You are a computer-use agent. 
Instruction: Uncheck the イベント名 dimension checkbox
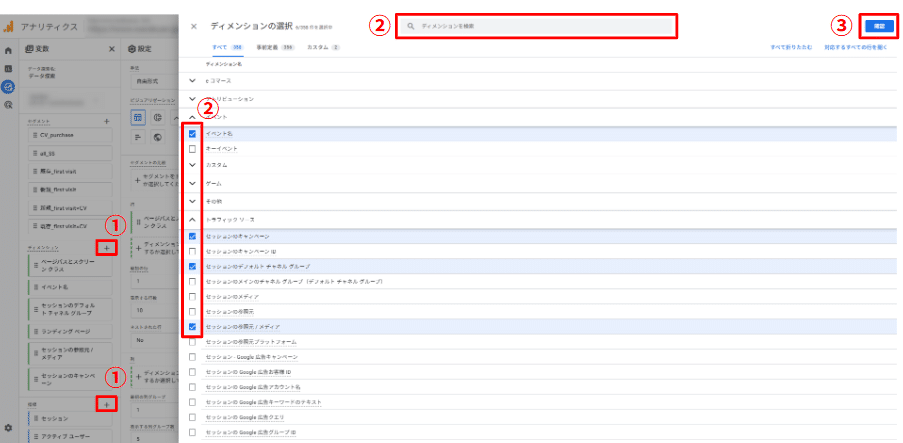[192, 133]
